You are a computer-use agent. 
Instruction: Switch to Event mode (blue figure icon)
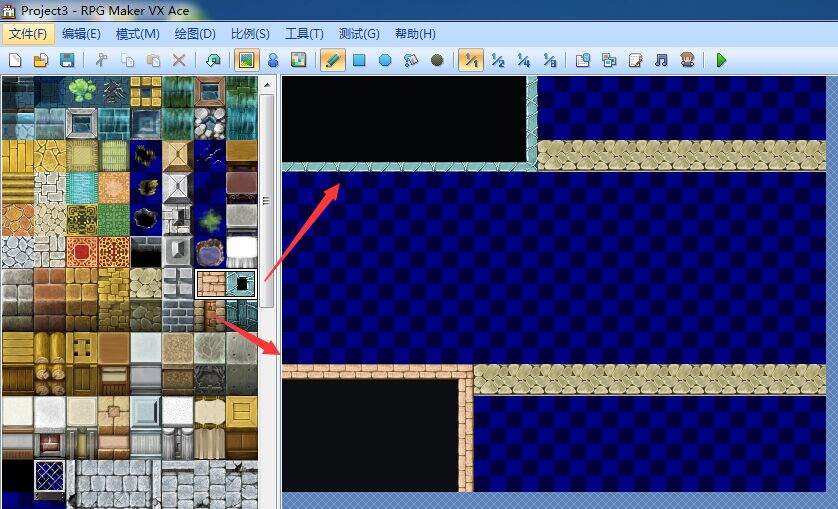(x=273, y=60)
